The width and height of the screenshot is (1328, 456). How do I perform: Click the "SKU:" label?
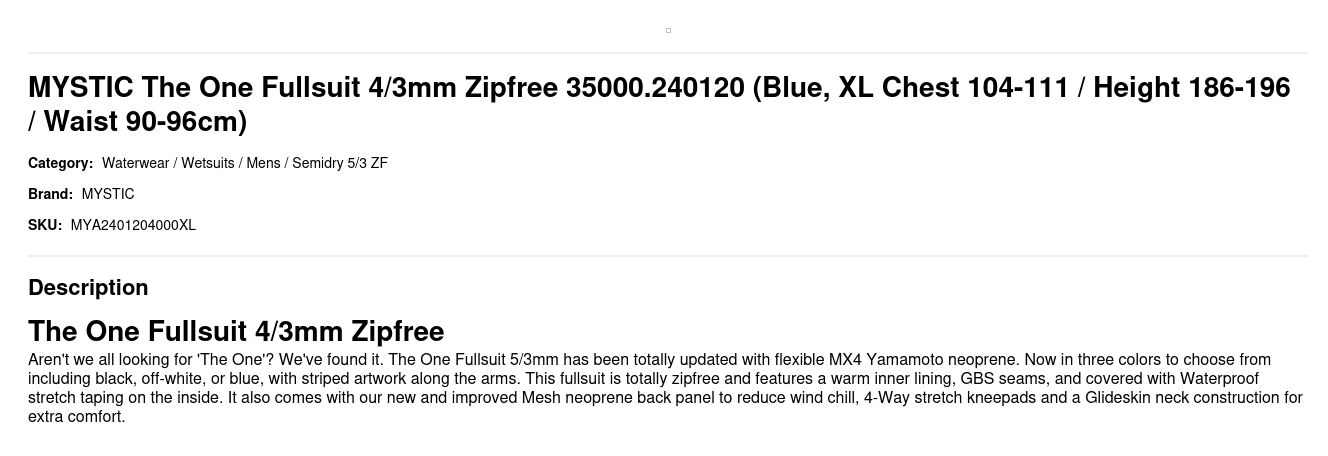45,225
